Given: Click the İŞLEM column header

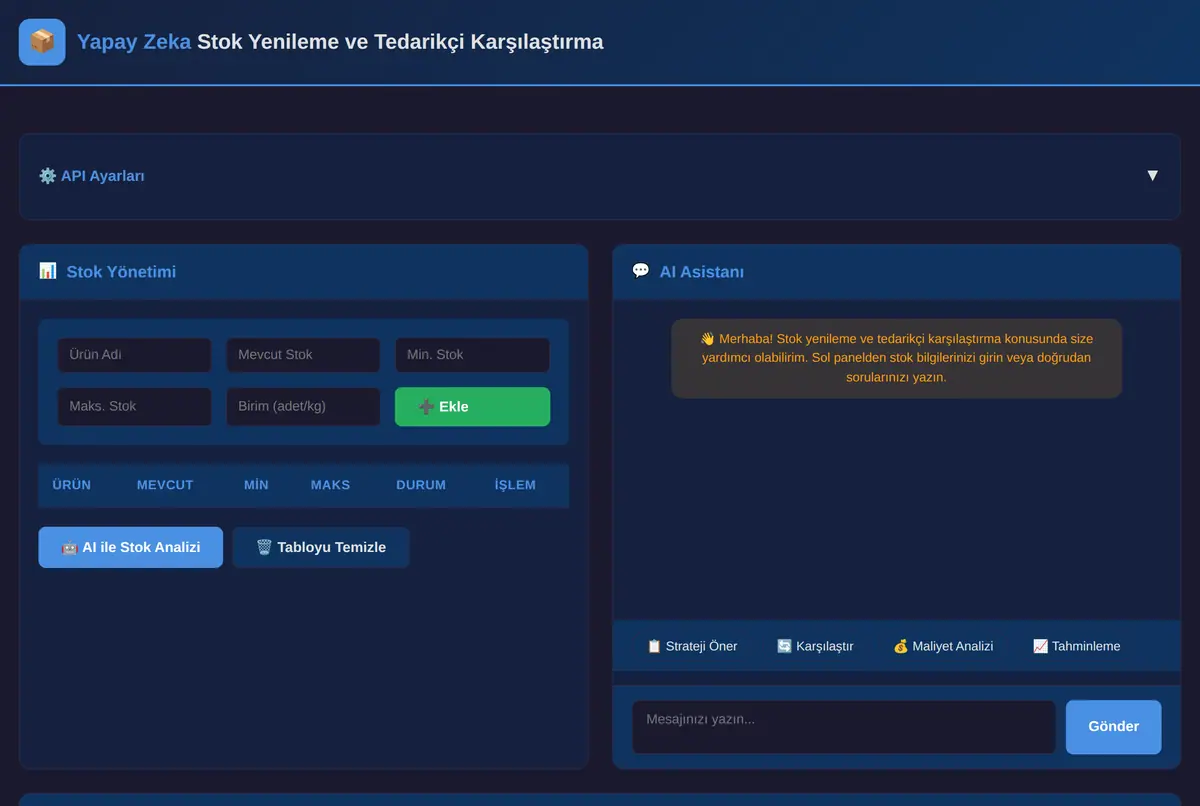Looking at the screenshot, I should [x=515, y=485].
